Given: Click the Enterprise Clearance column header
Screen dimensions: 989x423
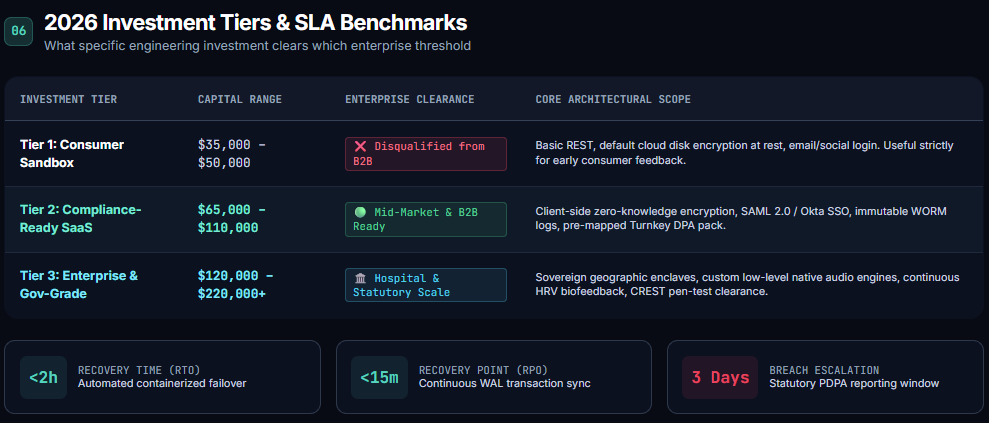Looking at the screenshot, I should pos(409,100).
